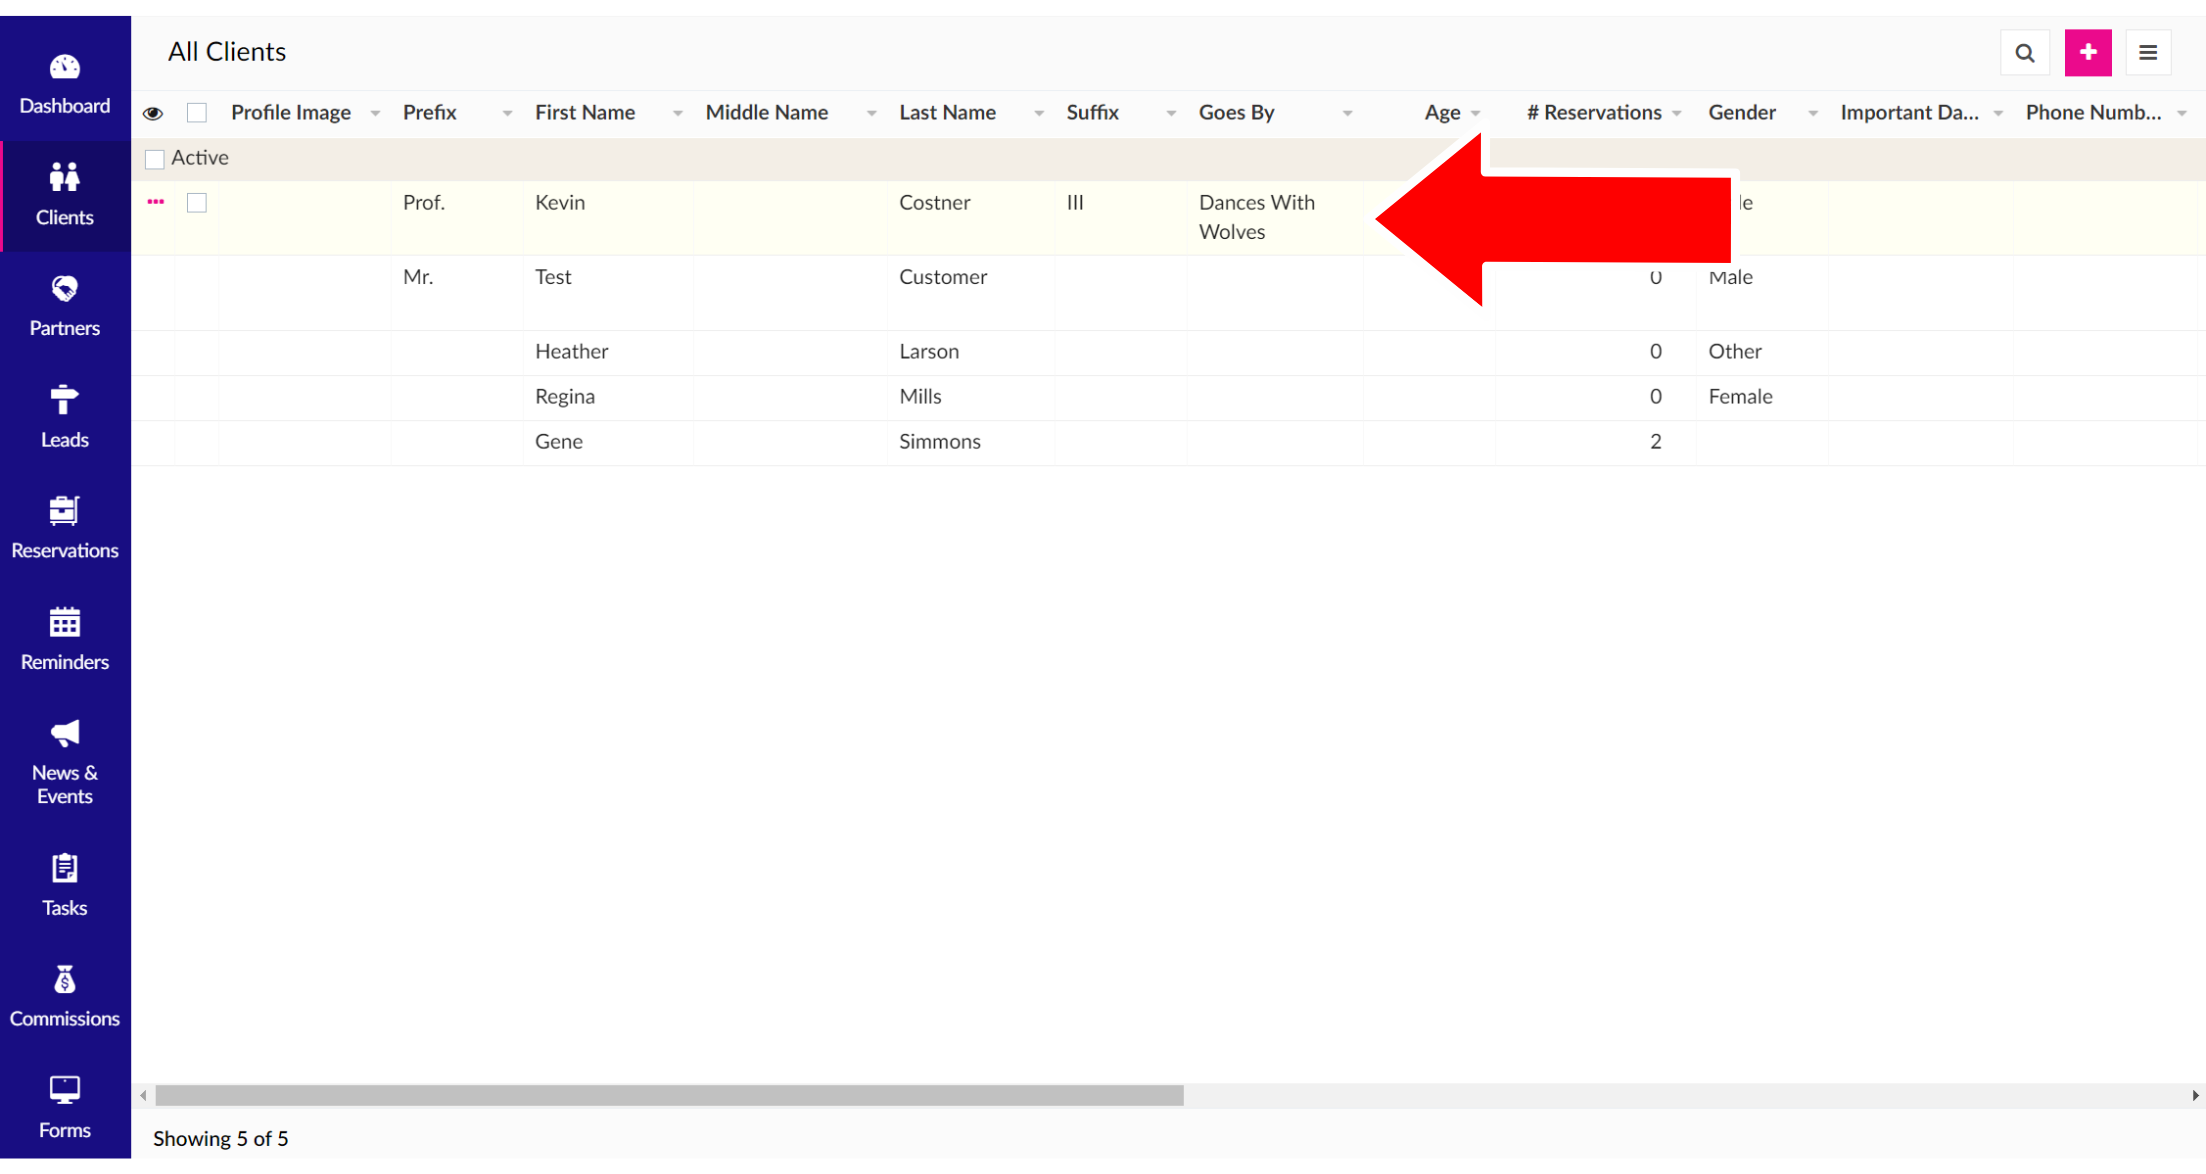
Task: Open the Reminders sidebar item
Action: [x=65, y=638]
